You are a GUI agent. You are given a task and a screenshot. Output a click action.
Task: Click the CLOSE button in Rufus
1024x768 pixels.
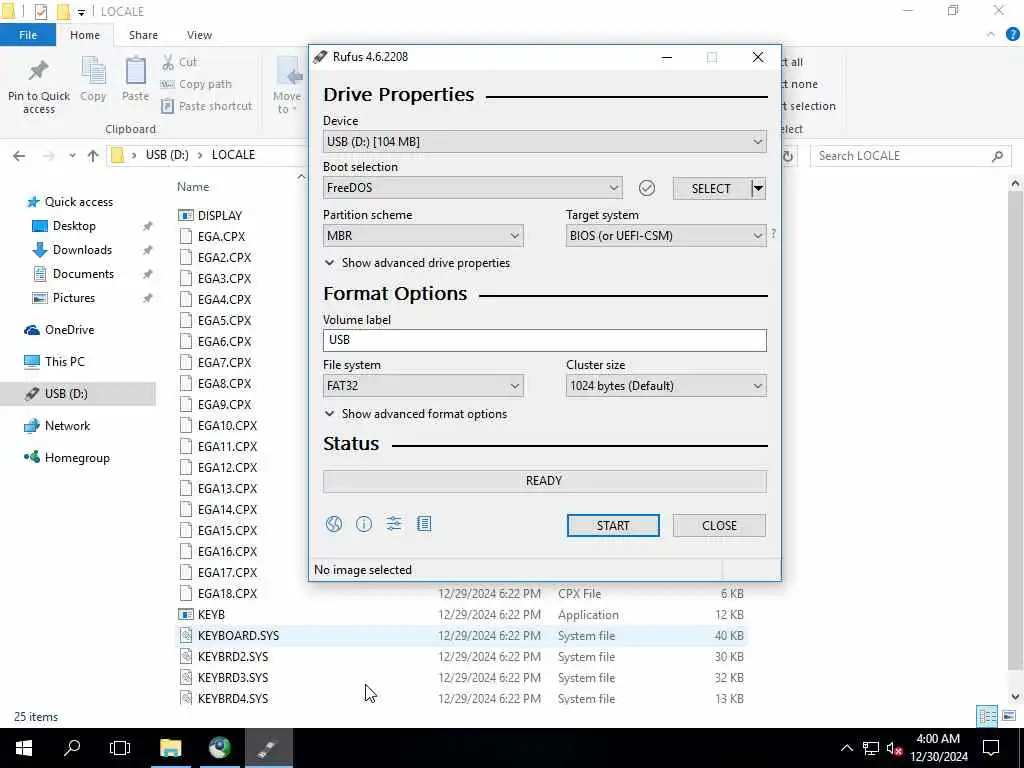point(719,526)
